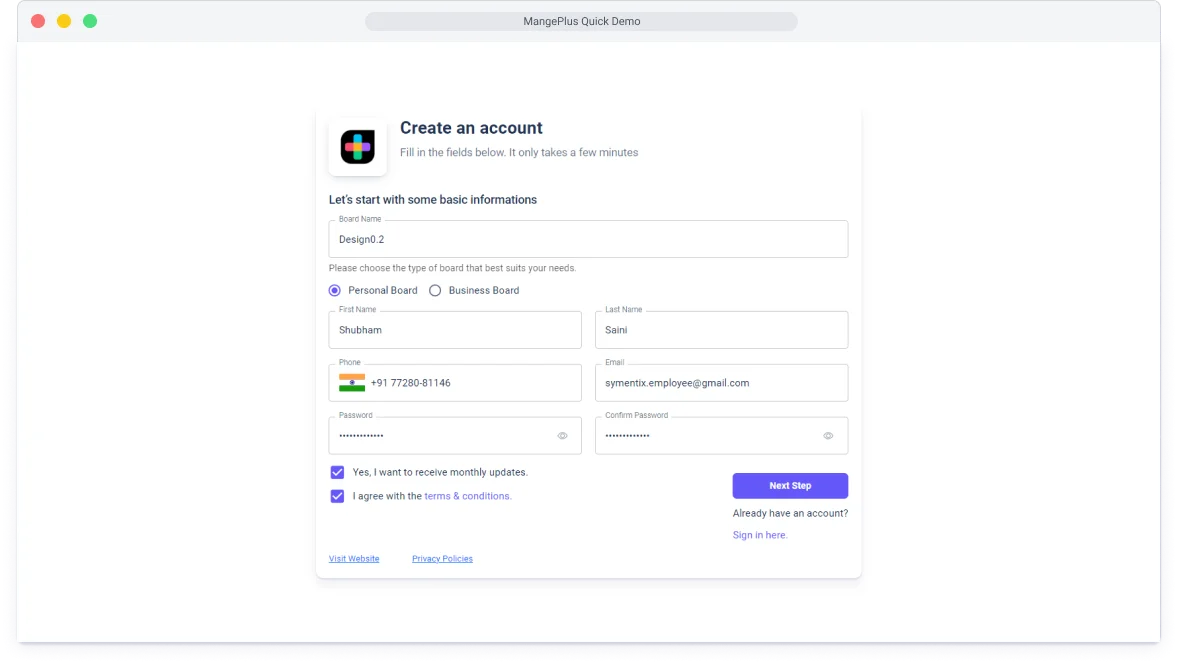The width and height of the screenshot is (1178, 664).
Task: Click the green window maximize button
Action: tap(90, 21)
